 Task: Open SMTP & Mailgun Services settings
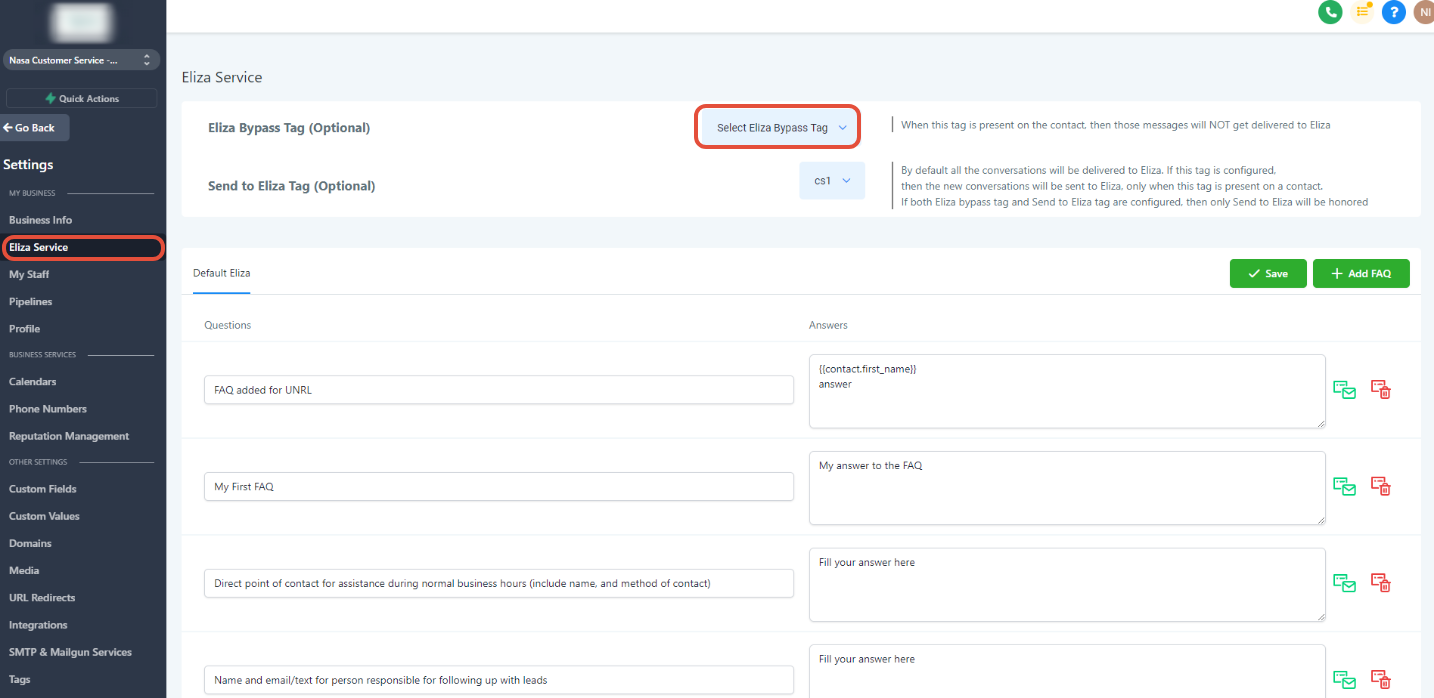70,652
